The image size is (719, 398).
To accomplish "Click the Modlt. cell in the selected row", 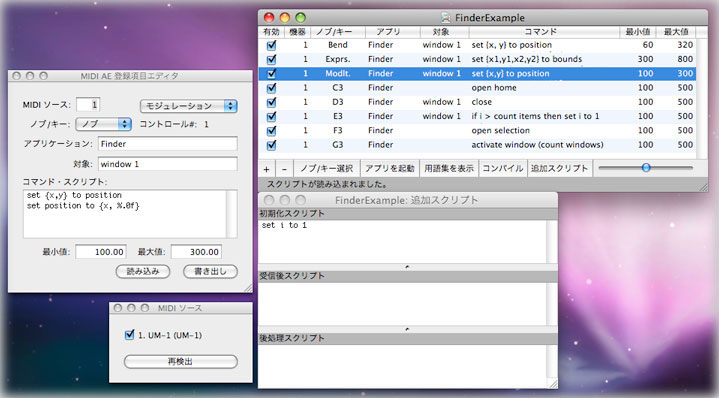I will 337,73.
